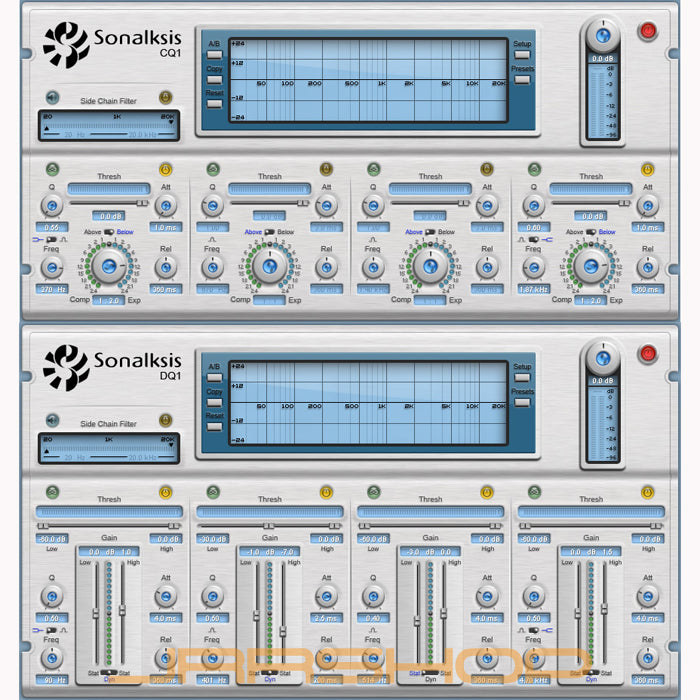Click the 1.87 kHz frequency field in CQ1

(534, 289)
